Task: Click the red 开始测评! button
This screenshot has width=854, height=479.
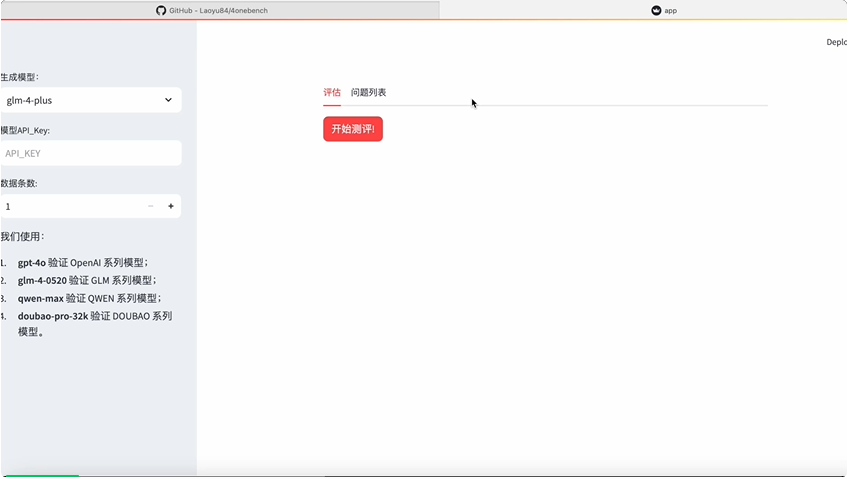Action: (x=353, y=129)
